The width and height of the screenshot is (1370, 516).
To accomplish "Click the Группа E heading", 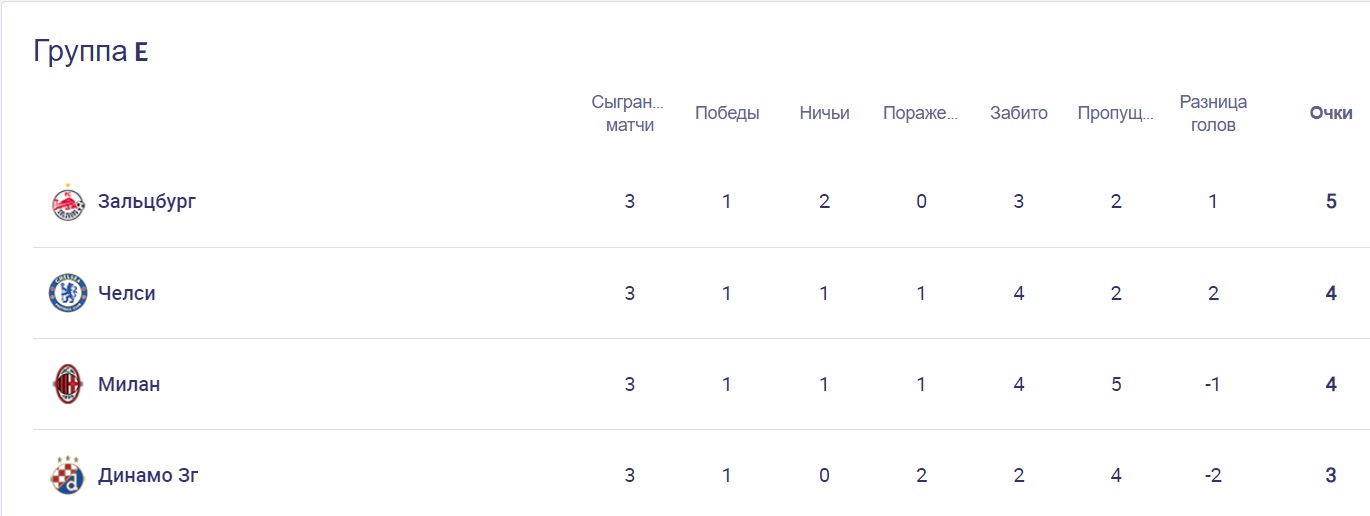I will coord(90,52).
